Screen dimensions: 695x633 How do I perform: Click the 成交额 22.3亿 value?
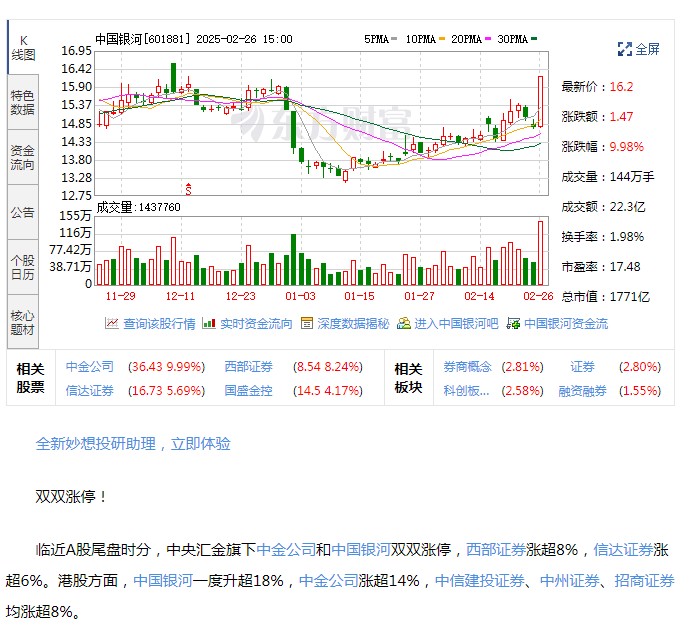[627, 207]
